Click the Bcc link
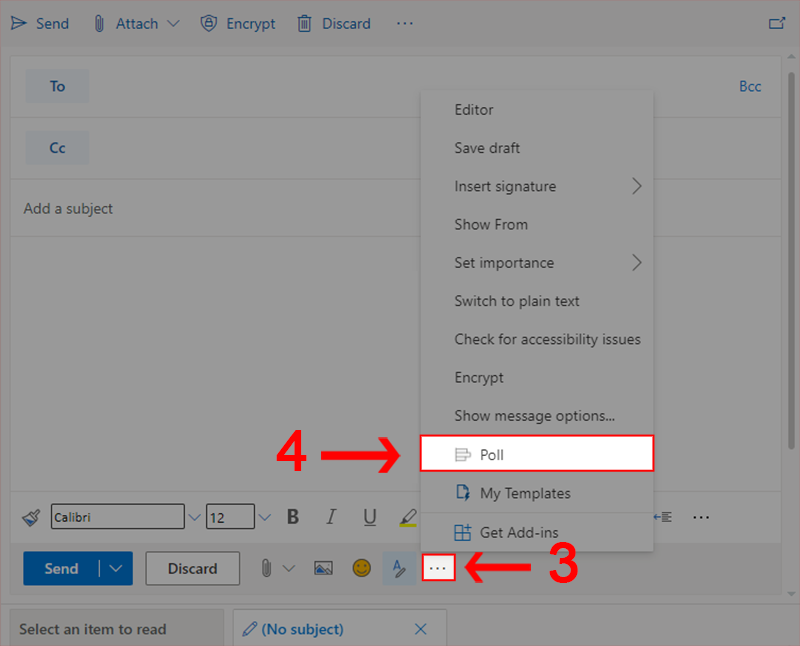 [750, 86]
